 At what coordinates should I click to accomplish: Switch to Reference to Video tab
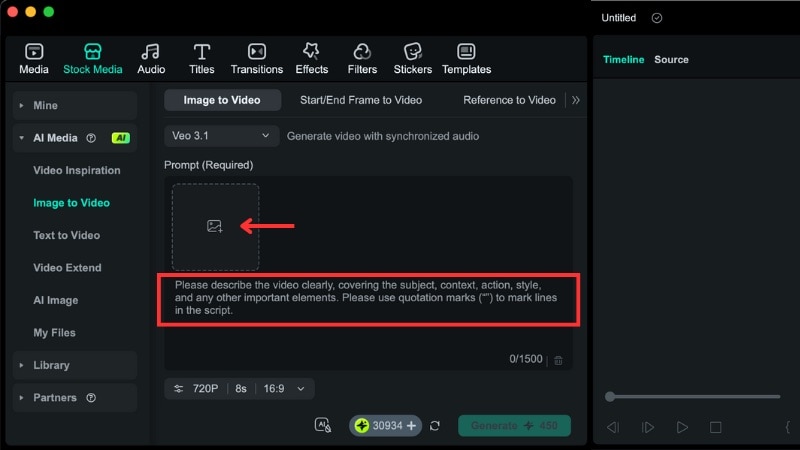(509, 100)
